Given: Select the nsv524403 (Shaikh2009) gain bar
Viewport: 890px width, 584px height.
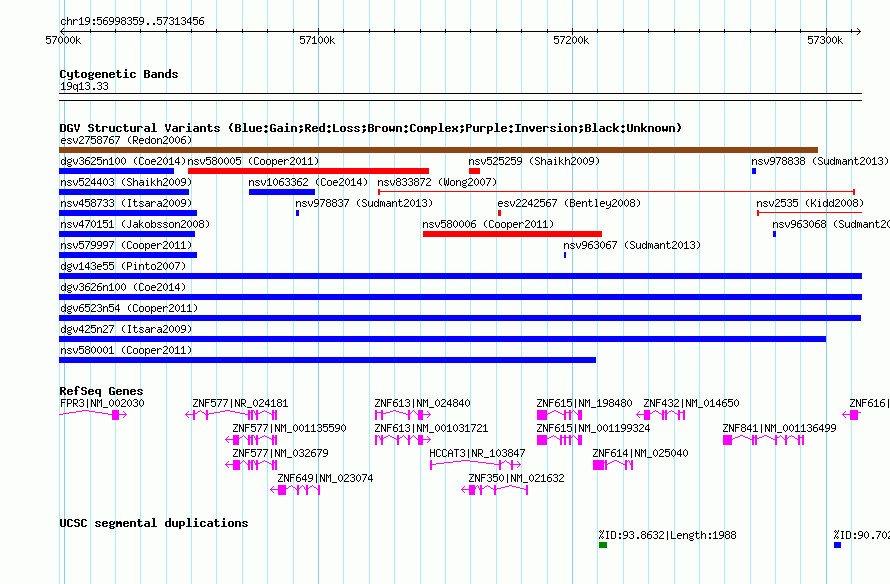Looking at the screenshot, I should pyautogui.click(x=124, y=192).
